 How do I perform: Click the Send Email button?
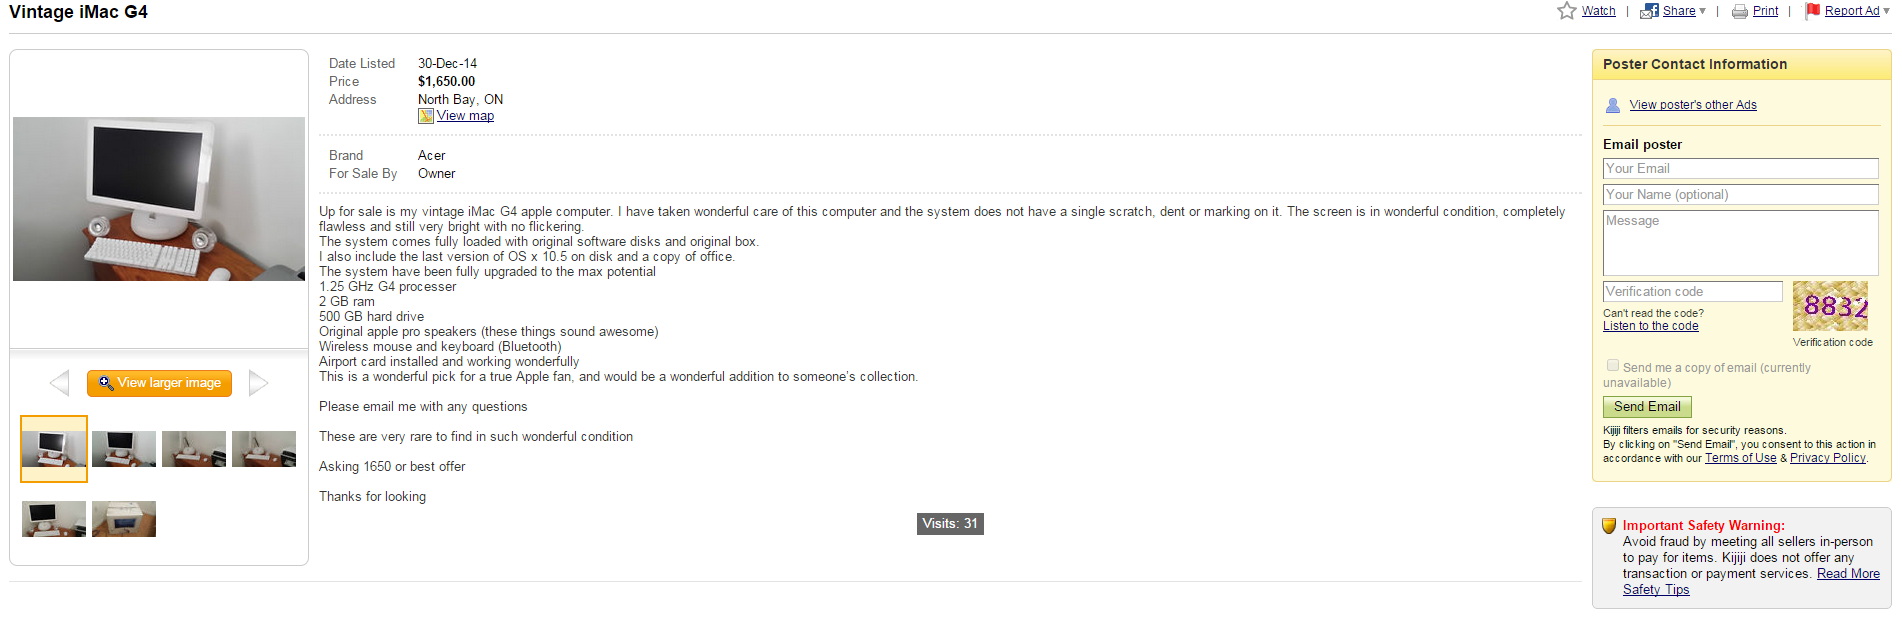(1647, 407)
